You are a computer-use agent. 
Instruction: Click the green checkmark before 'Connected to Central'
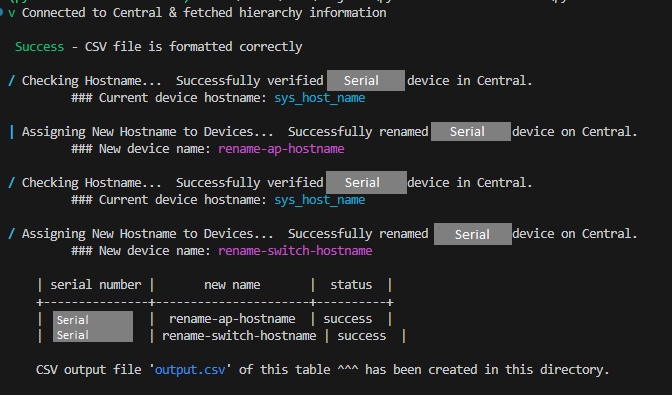12,13
